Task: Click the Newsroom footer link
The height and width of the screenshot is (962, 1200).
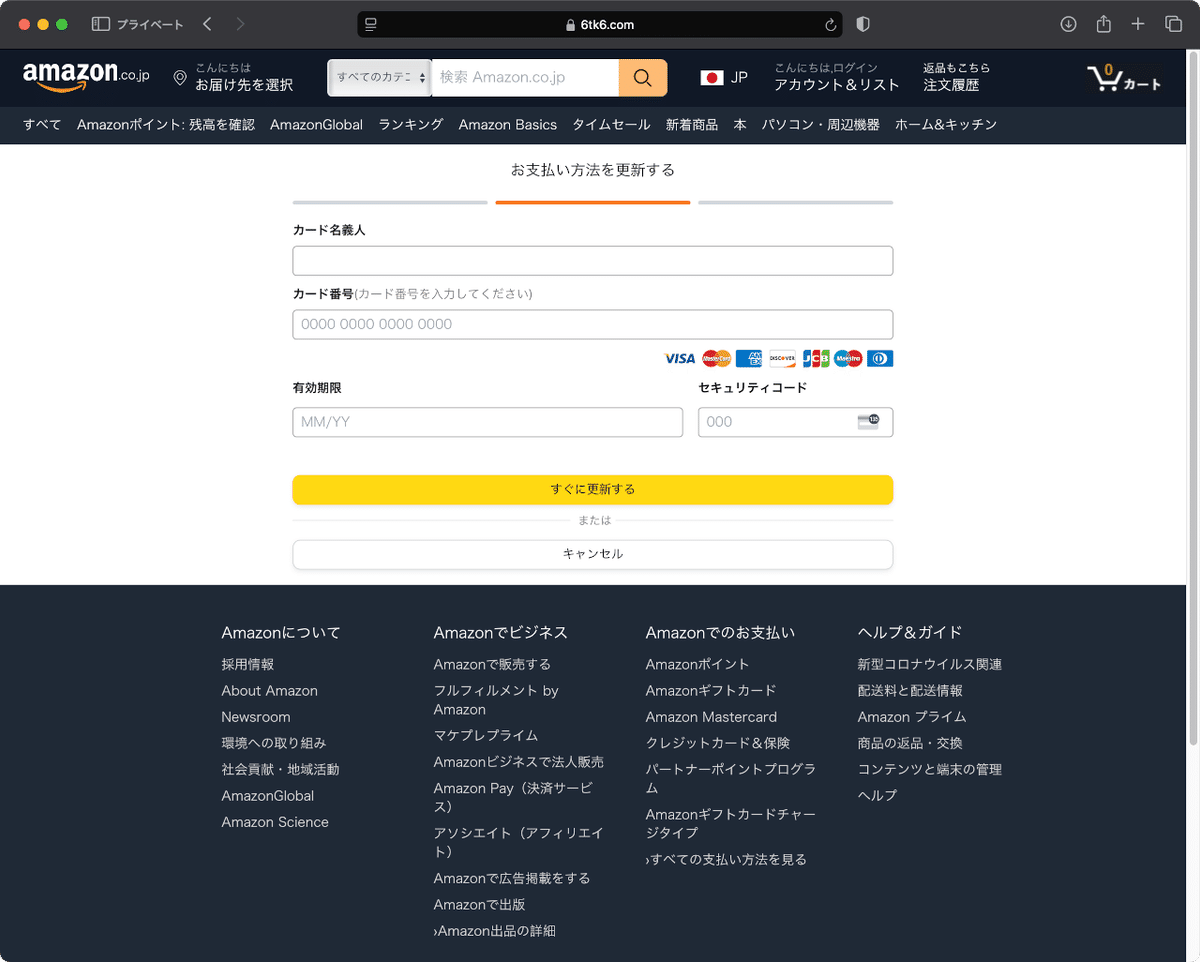Action: coord(256,717)
